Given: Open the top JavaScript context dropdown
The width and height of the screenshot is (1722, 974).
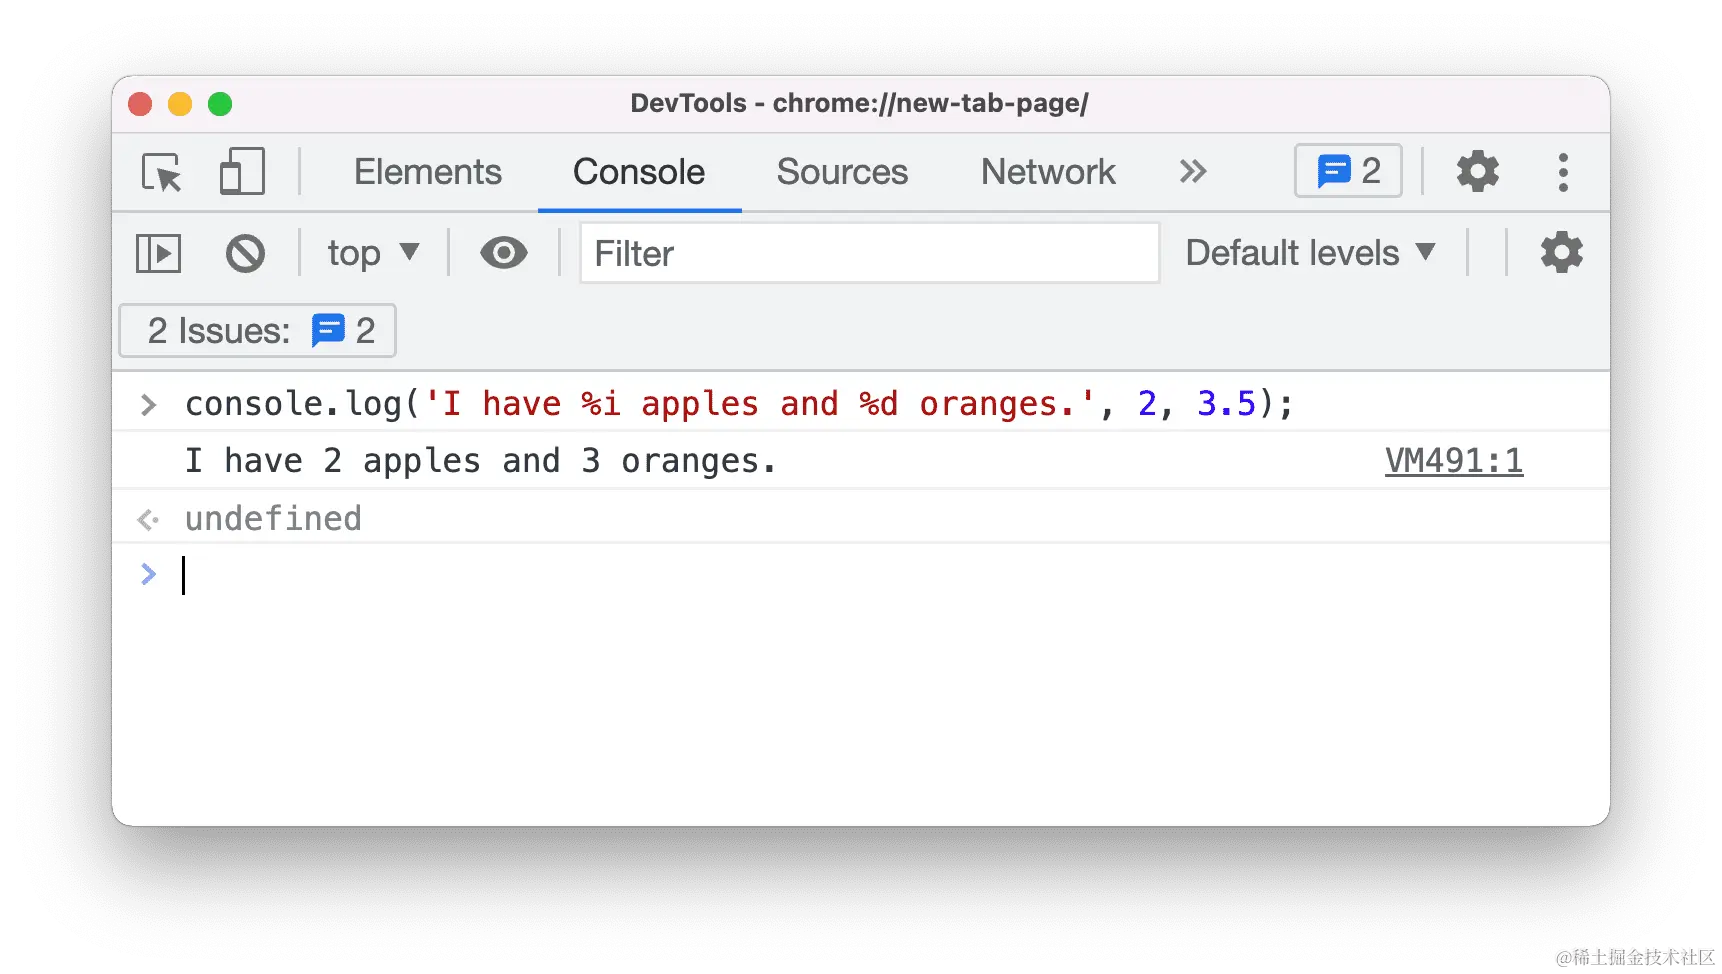Looking at the screenshot, I should [x=372, y=253].
